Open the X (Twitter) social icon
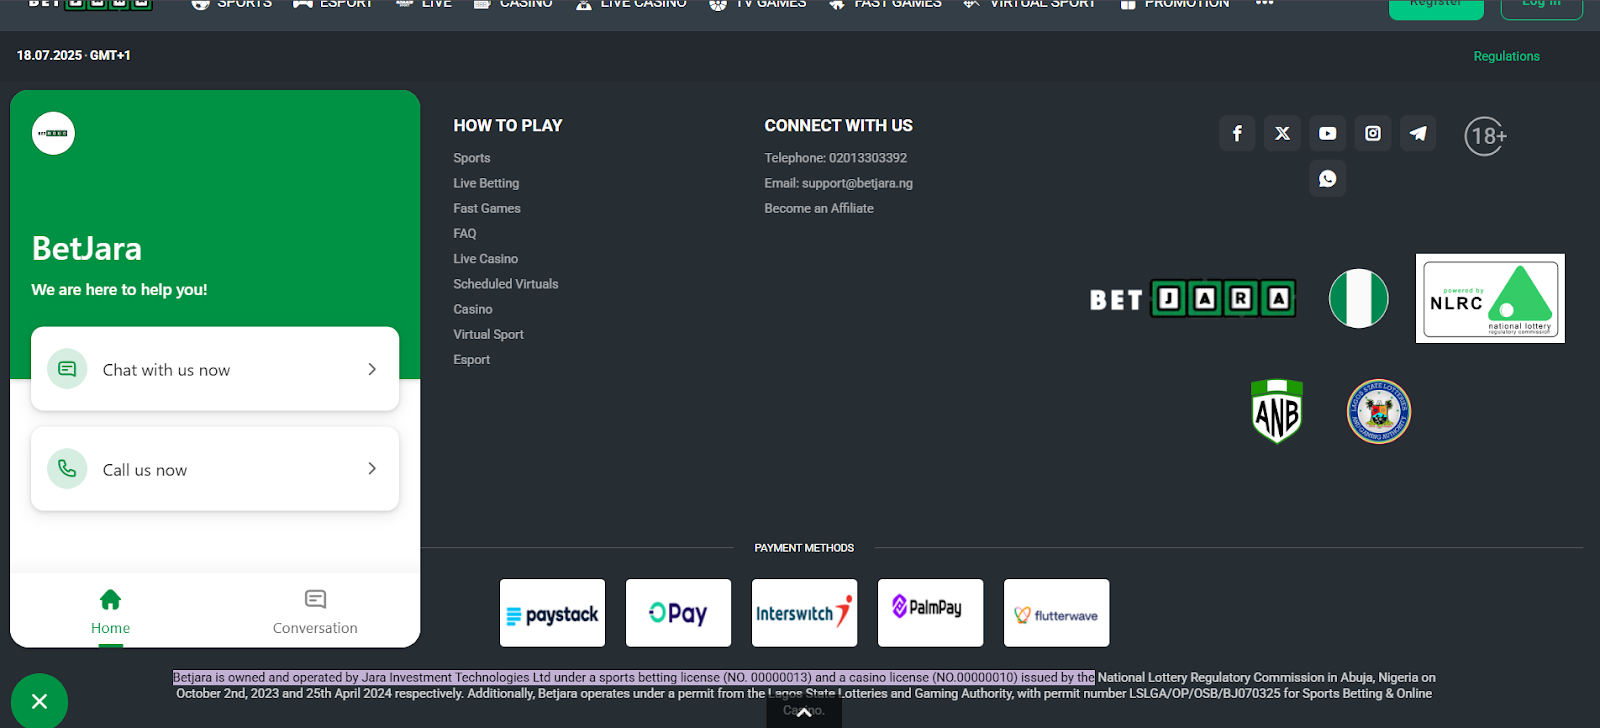1600x728 pixels. tap(1282, 133)
